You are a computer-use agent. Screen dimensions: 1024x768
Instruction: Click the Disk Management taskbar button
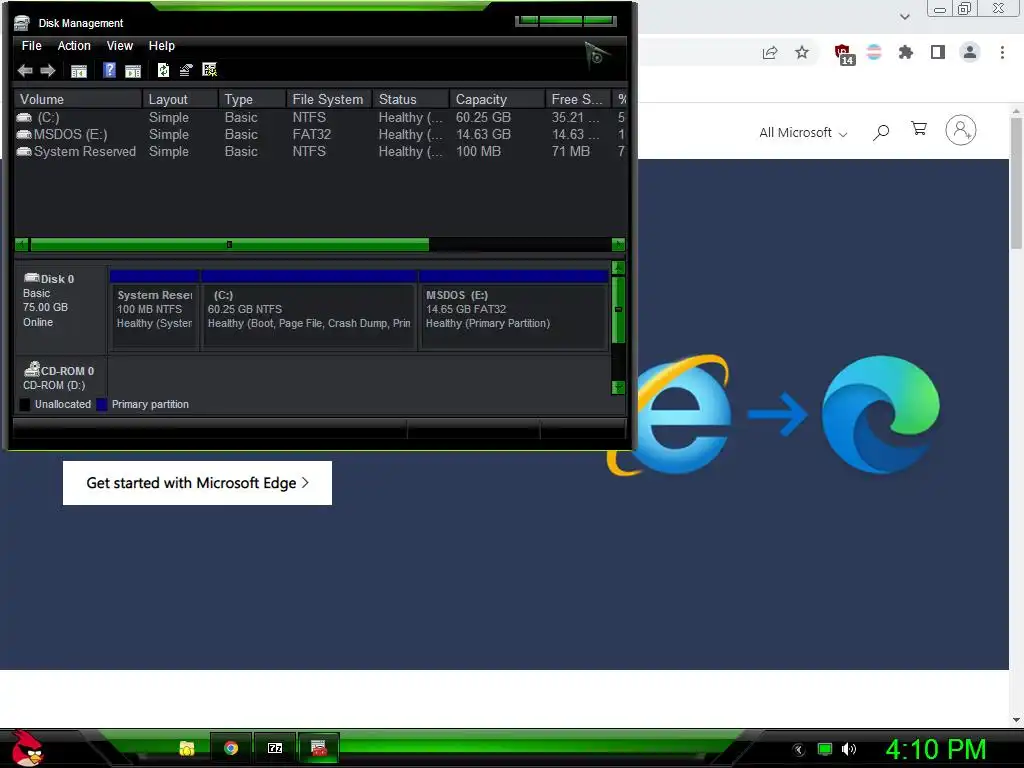pos(319,748)
